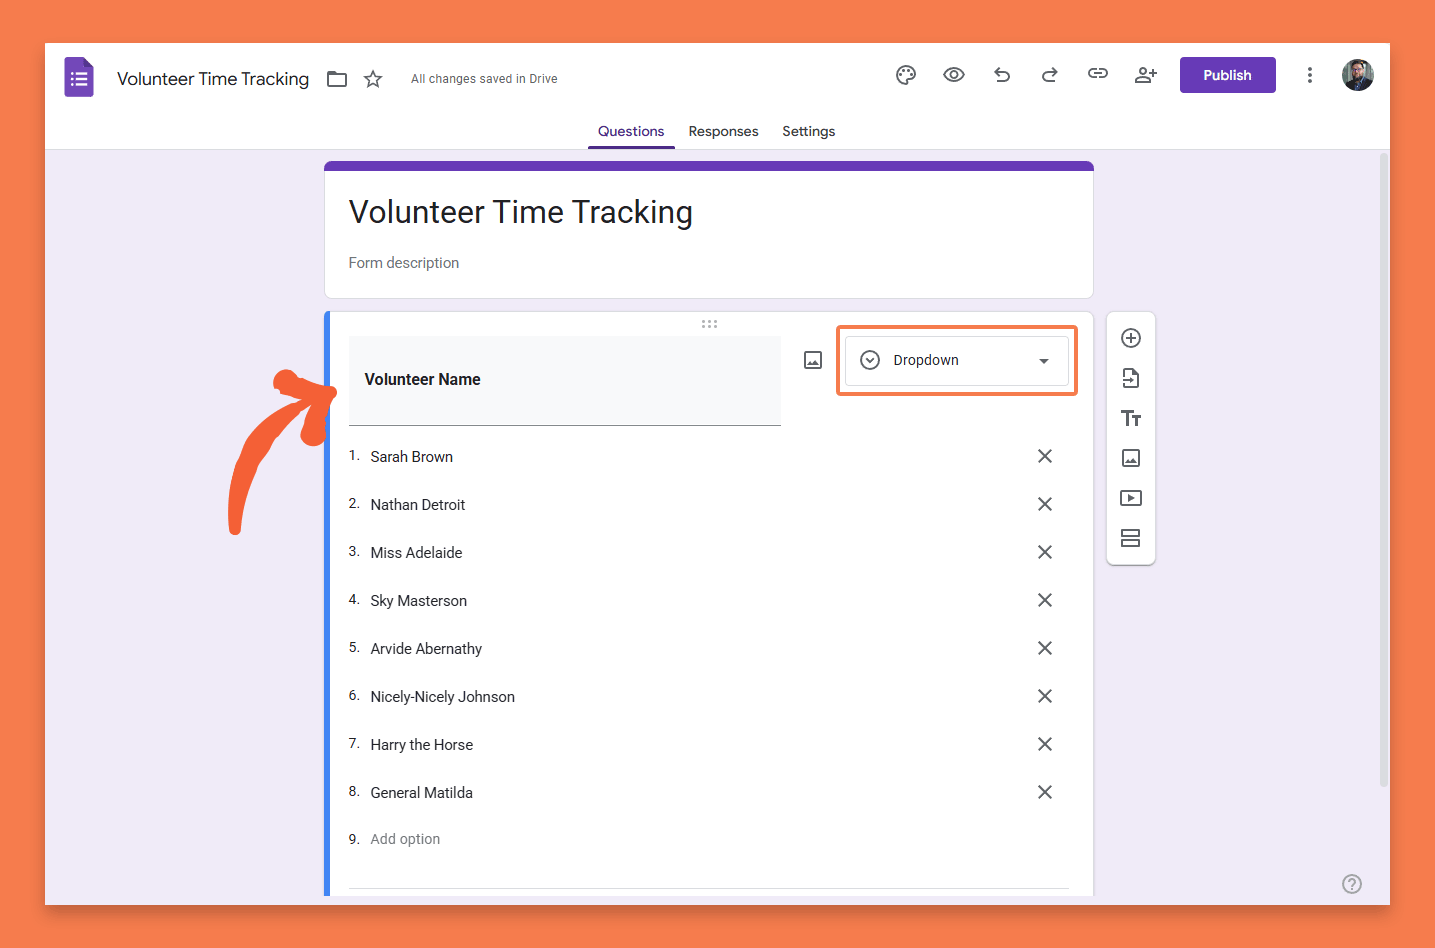Click the undo arrow icon
This screenshot has width=1435, height=948.
click(x=1002, y=75)
